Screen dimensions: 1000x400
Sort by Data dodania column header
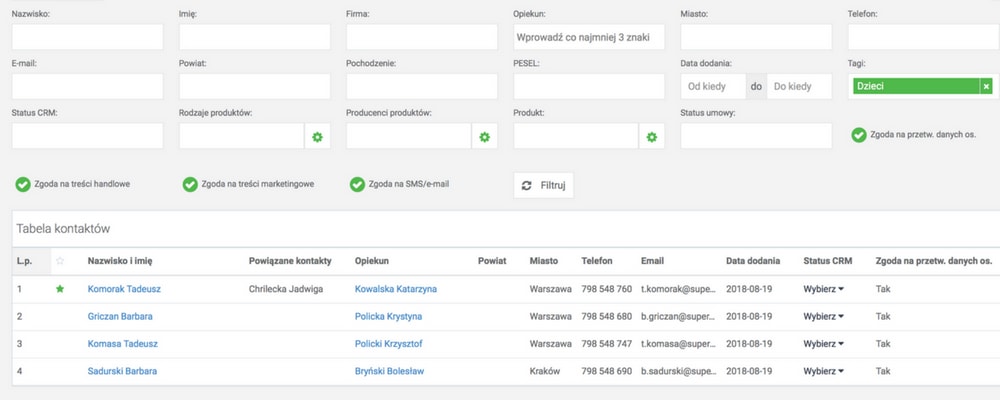click(753, 261)
